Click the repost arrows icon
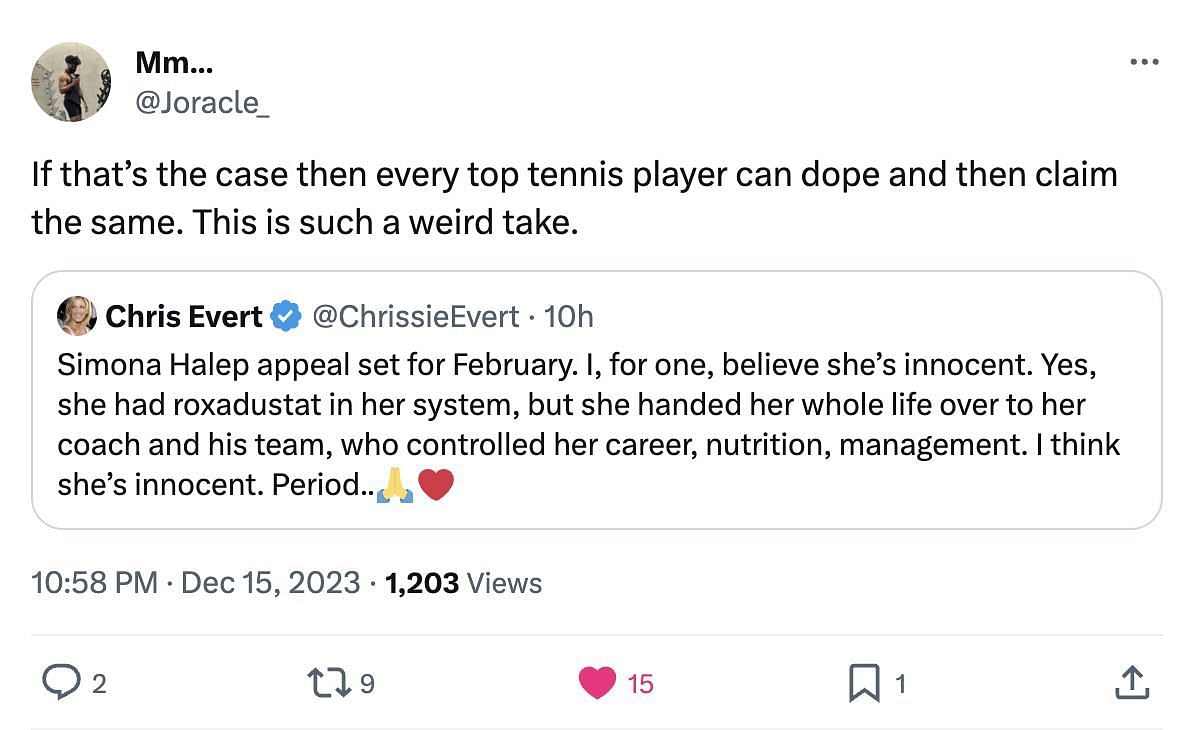This screenshot has width=1186, height=730. [331, 683]
